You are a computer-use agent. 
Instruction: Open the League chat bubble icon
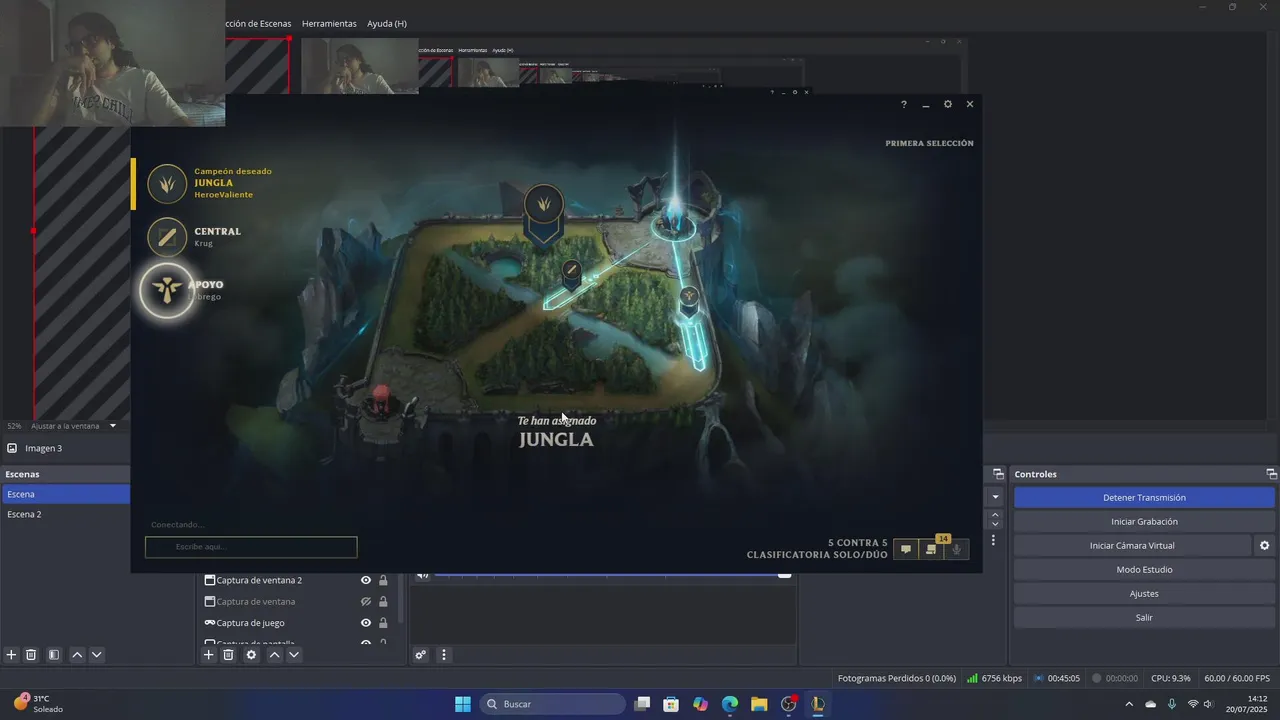(906, 549)
